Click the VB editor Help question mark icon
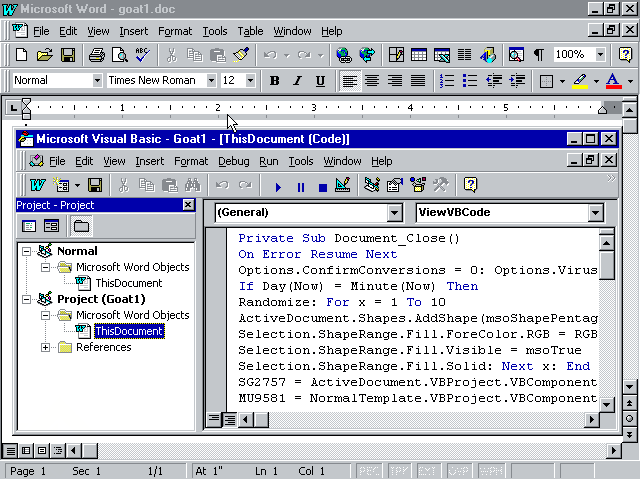This screenshot has width=640, height=480. (x=470, y=185)
